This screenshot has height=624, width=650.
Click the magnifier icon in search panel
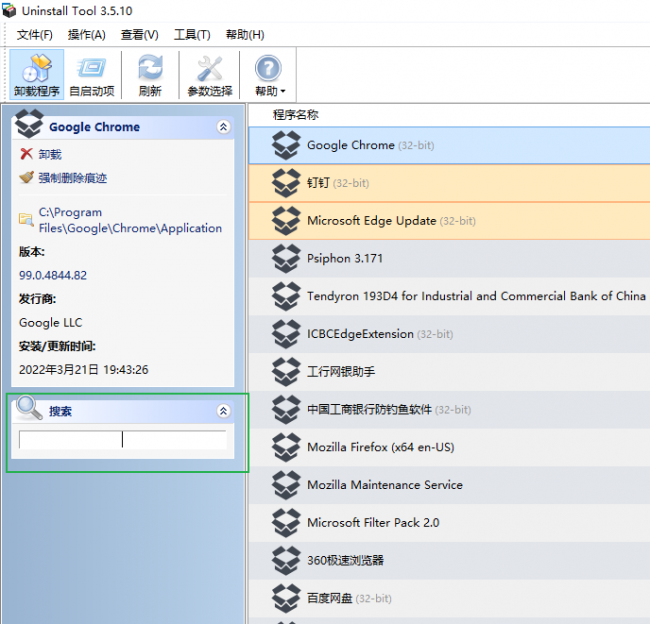pos(29,408)
